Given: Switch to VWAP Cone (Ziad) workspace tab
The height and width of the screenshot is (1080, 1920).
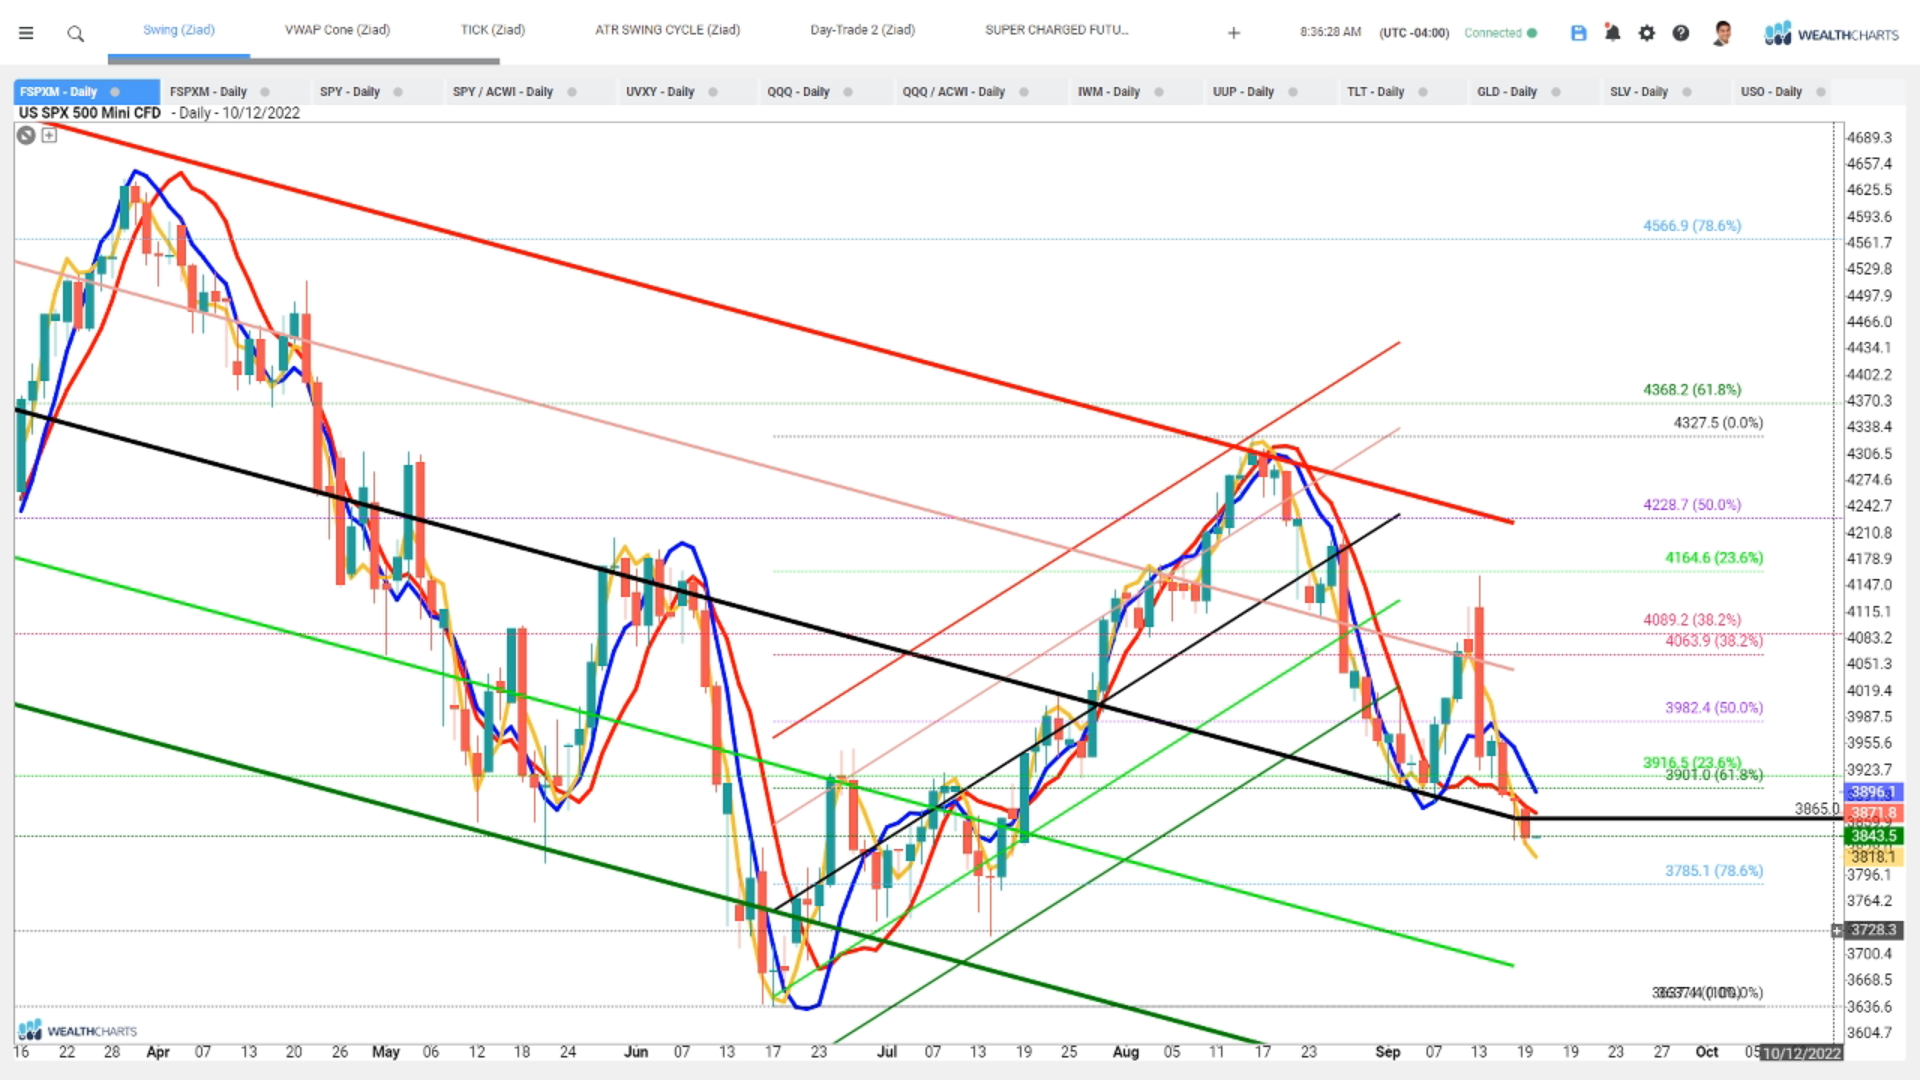Looking at the screenshot, I should 337,30.
